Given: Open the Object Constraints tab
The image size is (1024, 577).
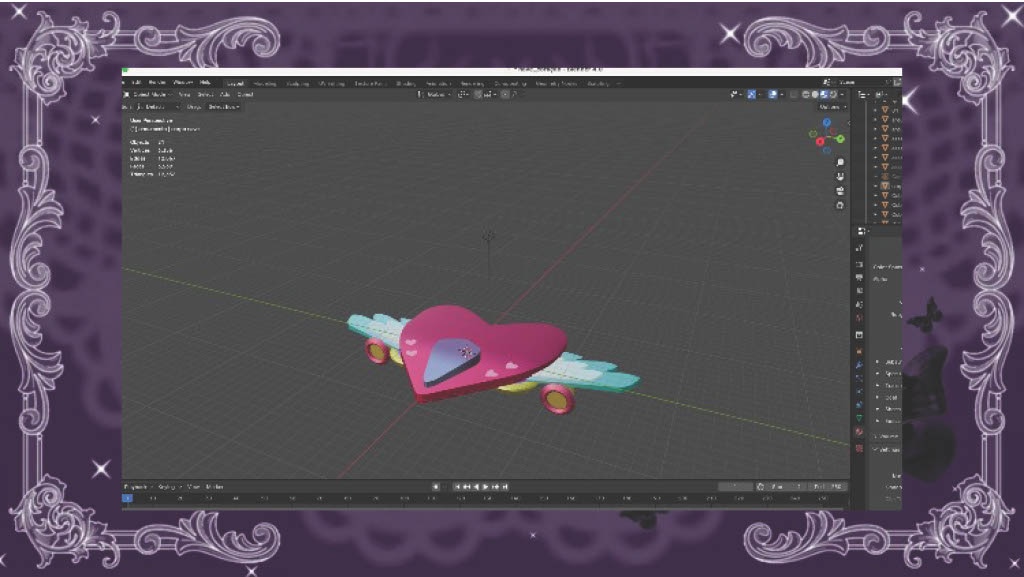Looking at the screenshot, I should click(859, 405).
